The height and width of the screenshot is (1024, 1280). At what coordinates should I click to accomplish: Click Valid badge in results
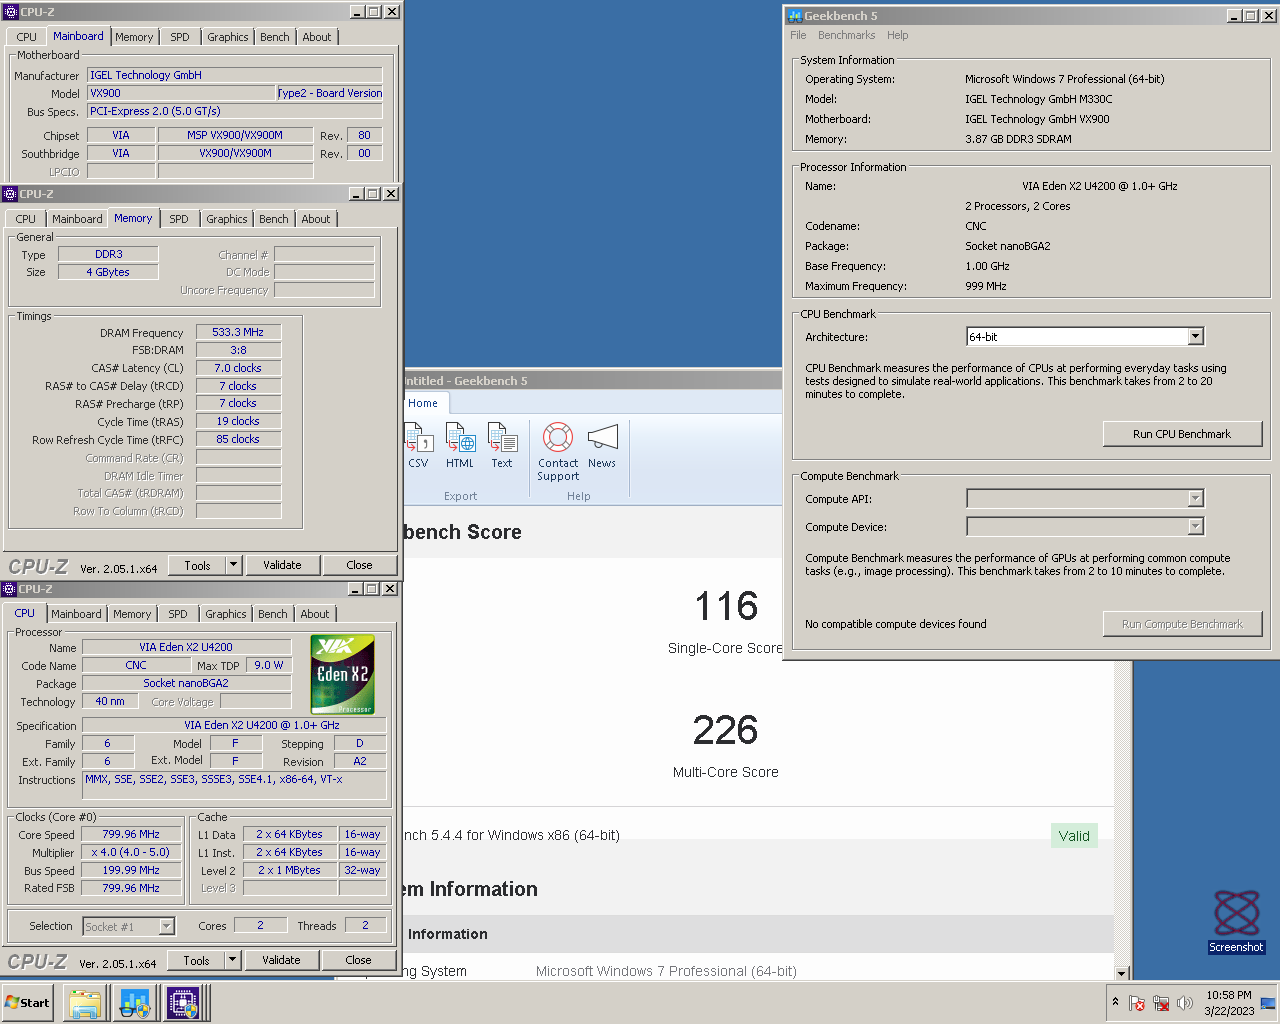[x=1074, y=836]
